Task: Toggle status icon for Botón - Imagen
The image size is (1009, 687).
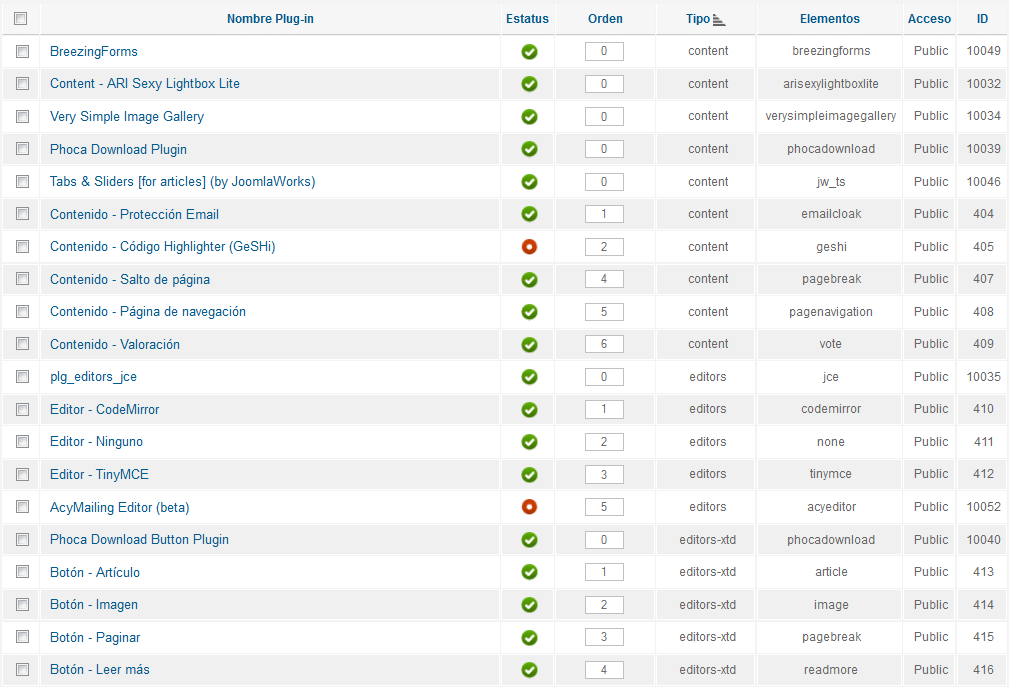Action: (x=529, y=604)
